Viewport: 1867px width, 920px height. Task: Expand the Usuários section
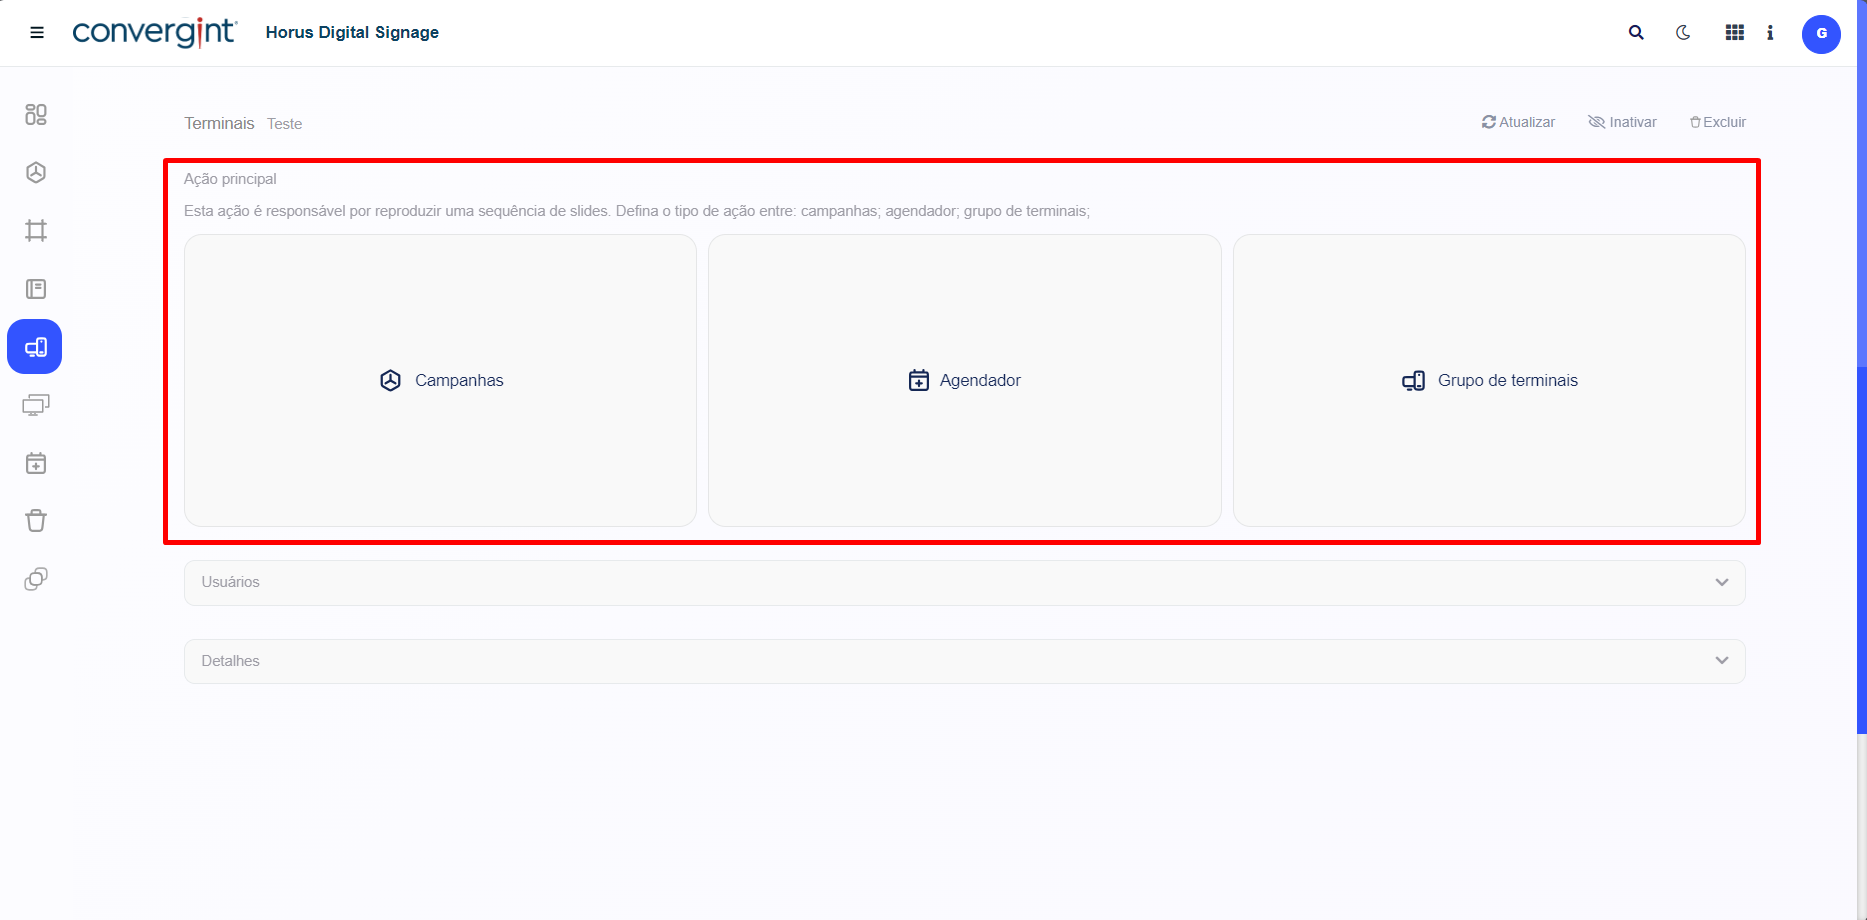[x=964, y=582]
